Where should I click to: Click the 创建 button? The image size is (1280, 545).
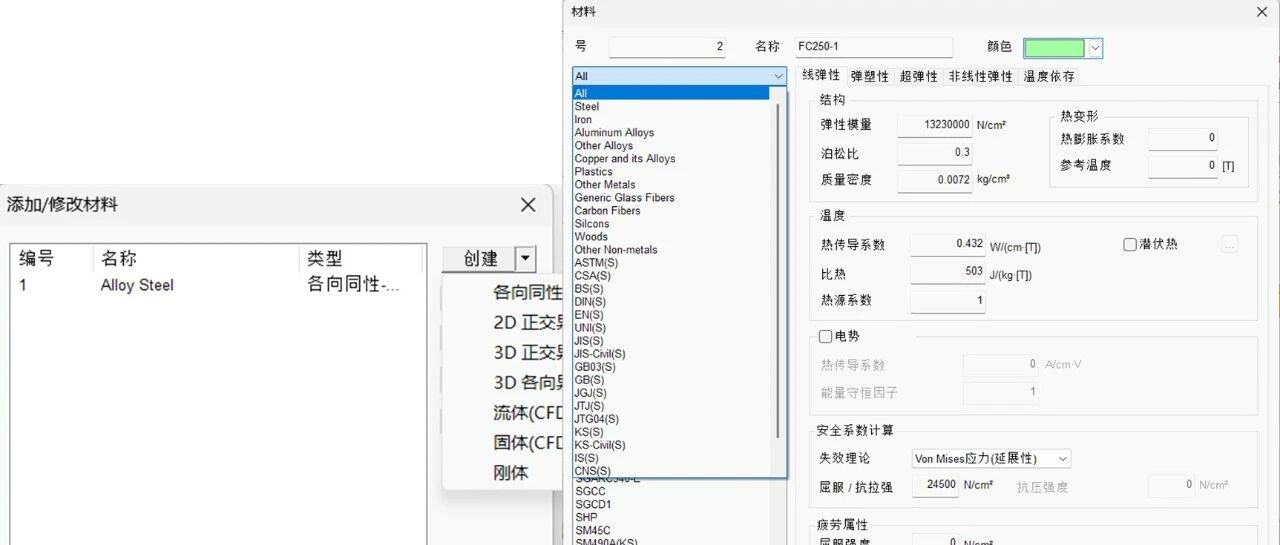click(x=480, y=259)
